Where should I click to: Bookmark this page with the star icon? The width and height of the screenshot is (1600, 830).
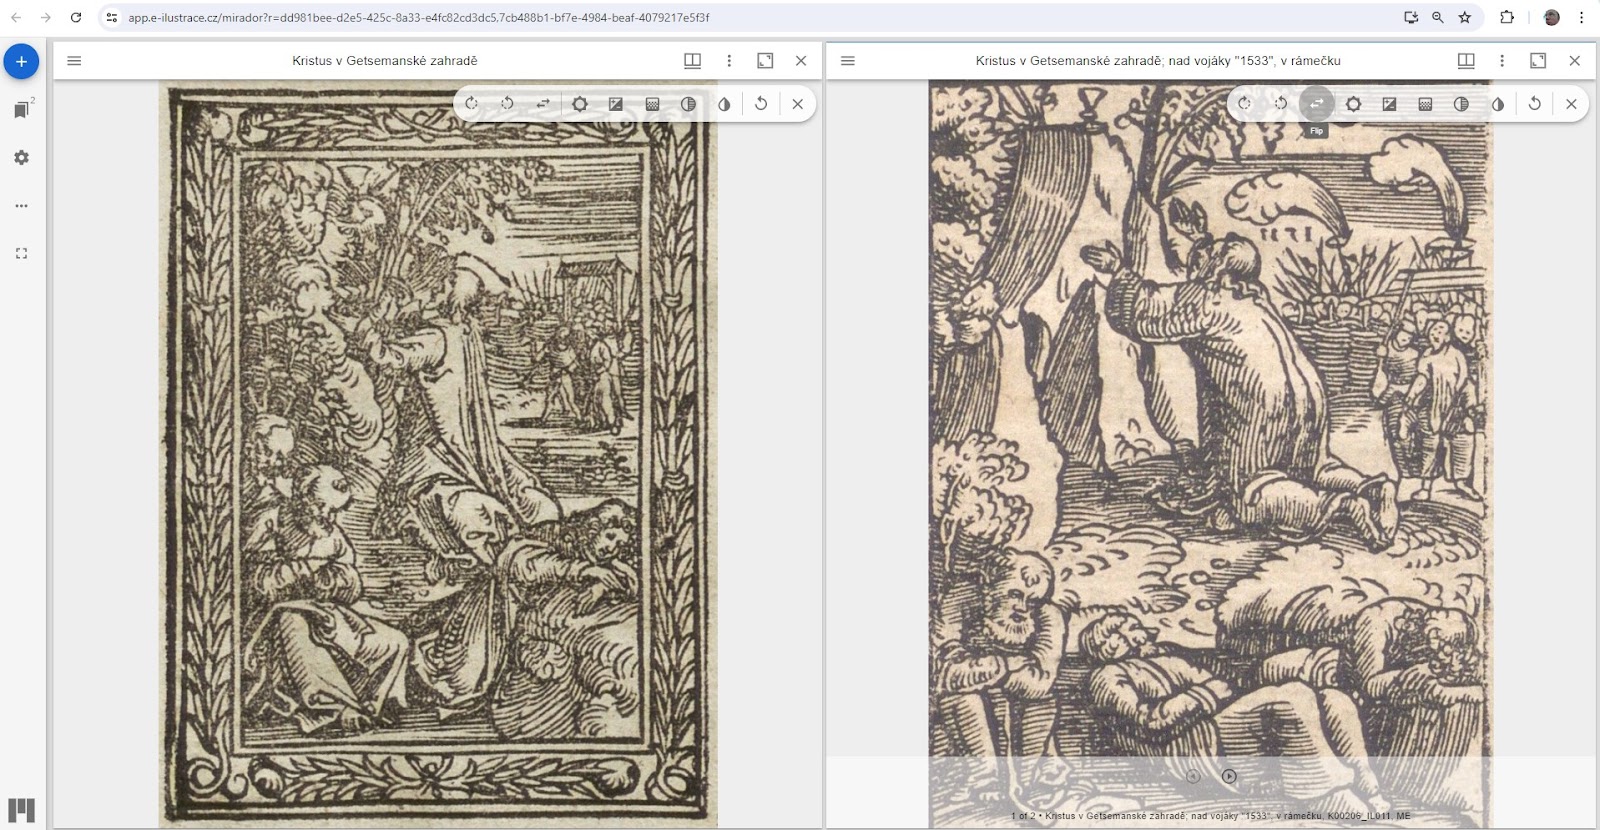tap(1465, 17)
